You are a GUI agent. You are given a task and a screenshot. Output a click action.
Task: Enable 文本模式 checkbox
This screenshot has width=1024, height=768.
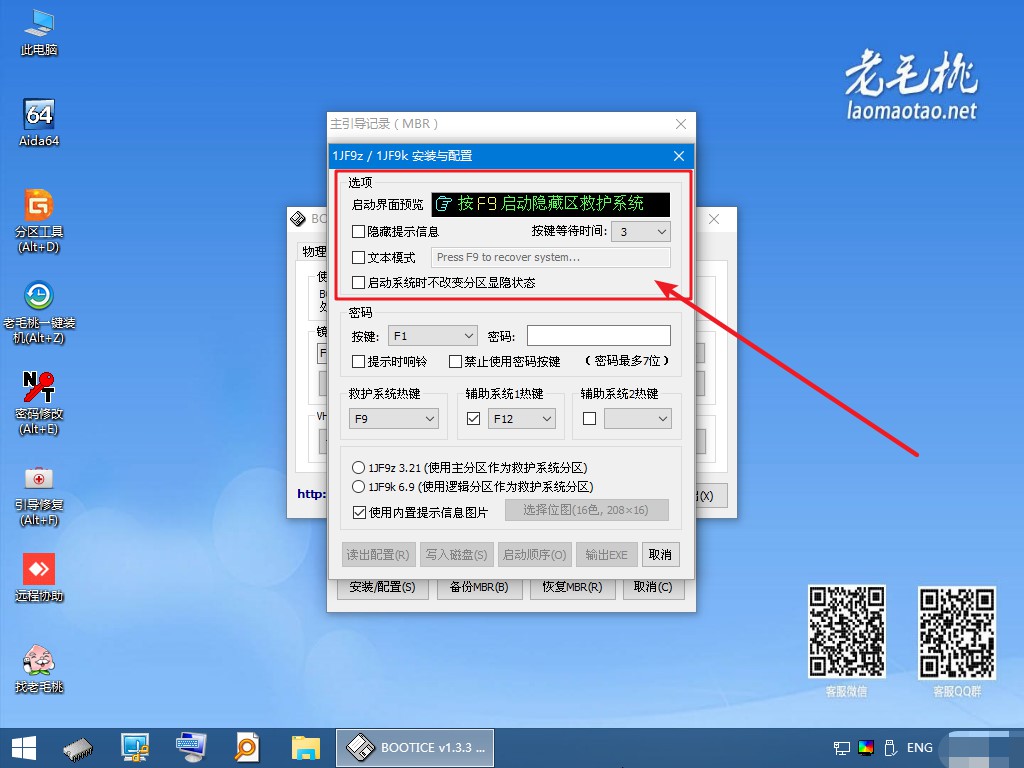pos(358,257)
